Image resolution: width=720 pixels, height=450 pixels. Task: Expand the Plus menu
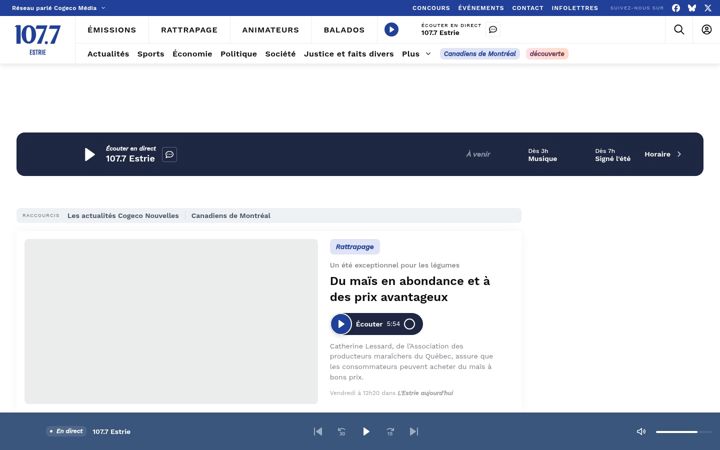point(416,54)
